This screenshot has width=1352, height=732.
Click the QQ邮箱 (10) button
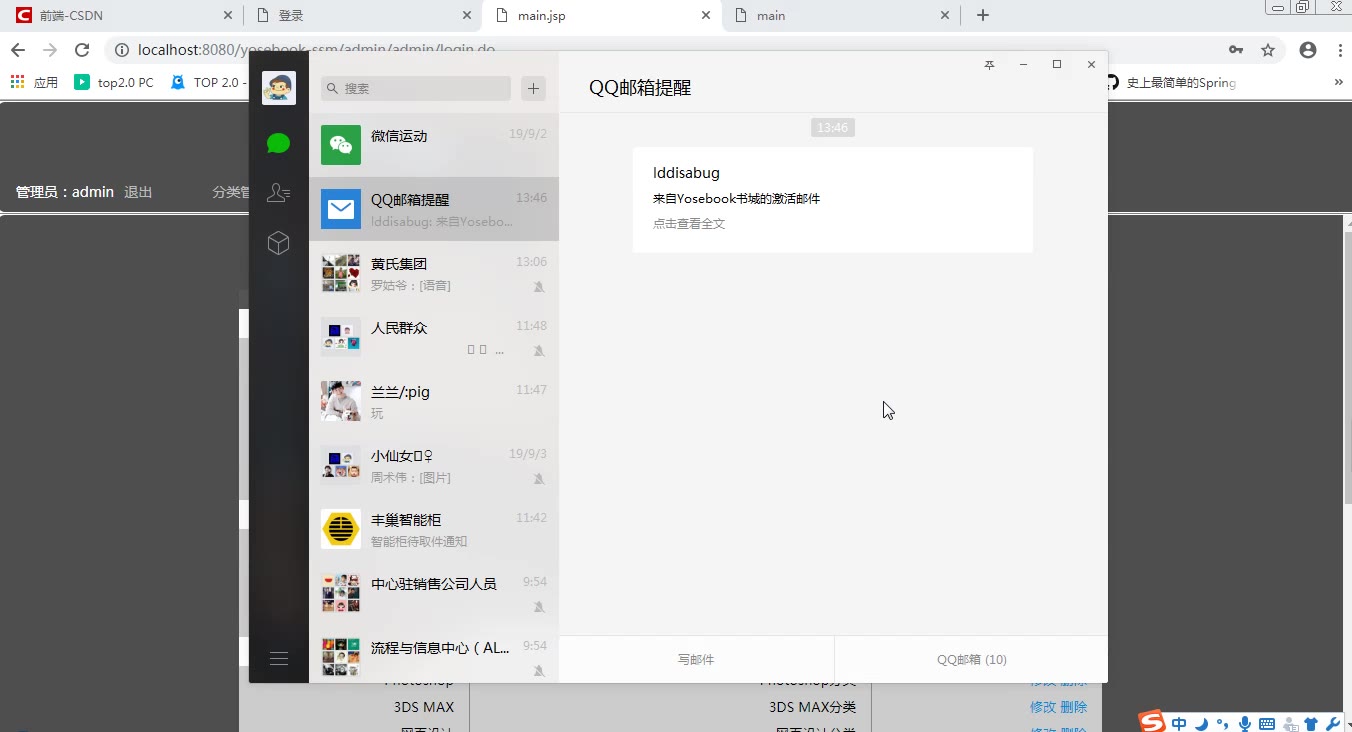[972, 660]
